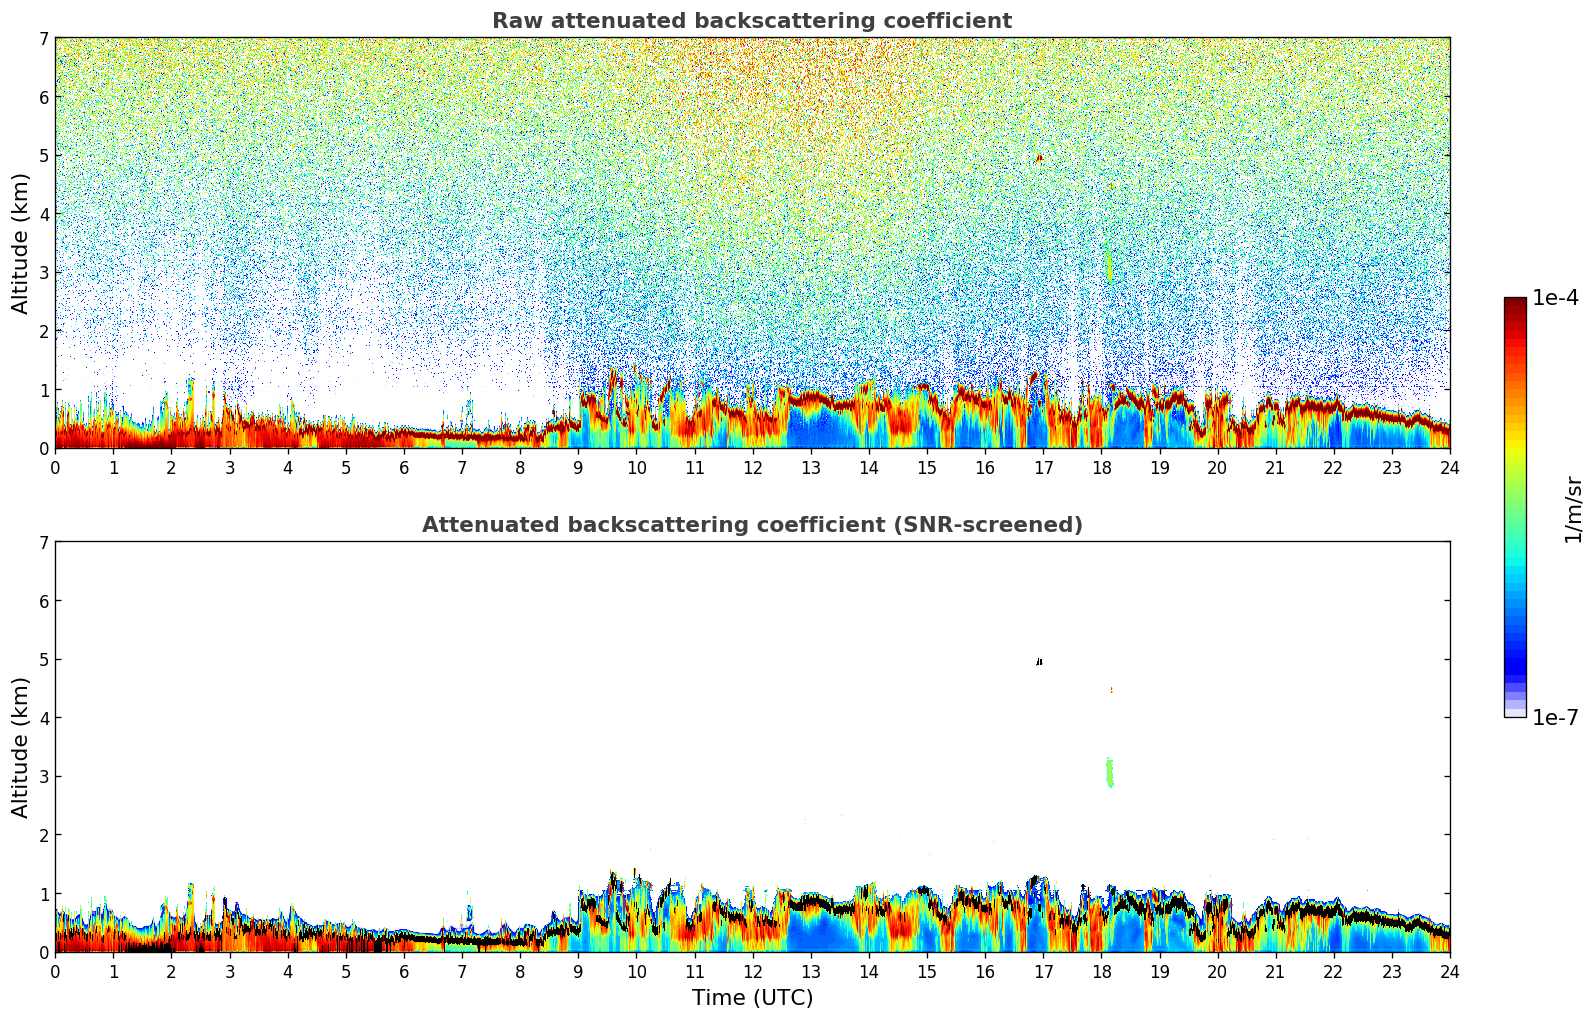This screenshot has width=1595, height=1020.
Task: Click the "7" altitude tick on the raw plot
Action: click(43, 38)
